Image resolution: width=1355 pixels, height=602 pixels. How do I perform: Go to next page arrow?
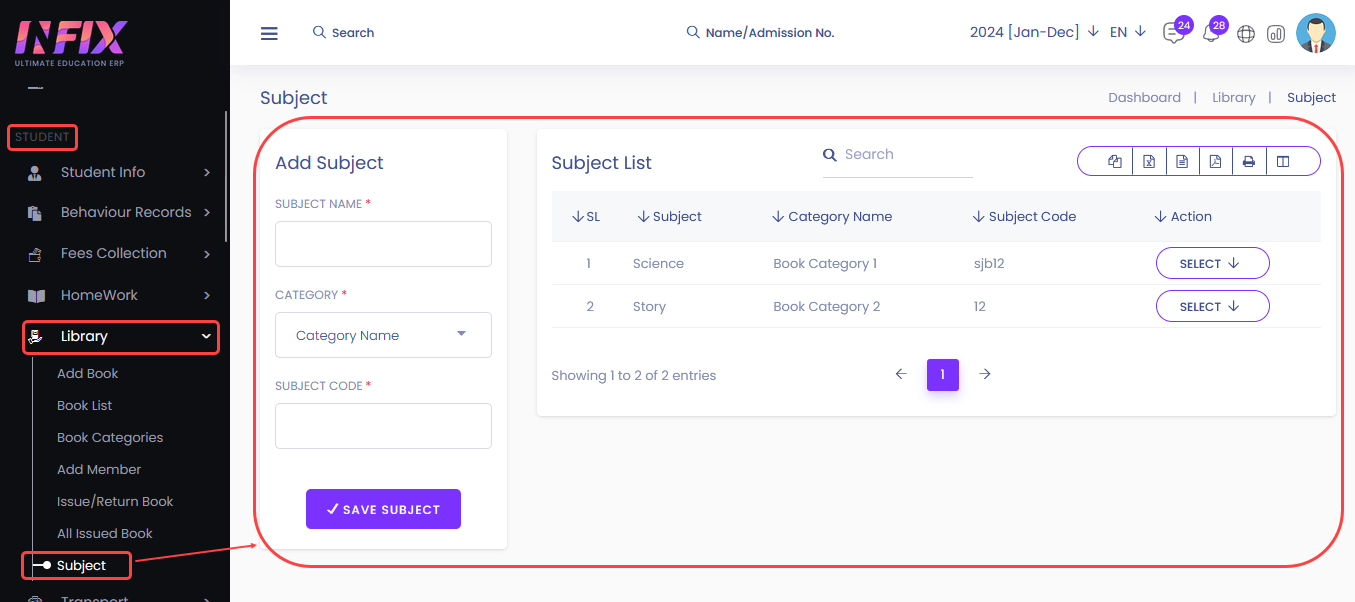(985, 374)
